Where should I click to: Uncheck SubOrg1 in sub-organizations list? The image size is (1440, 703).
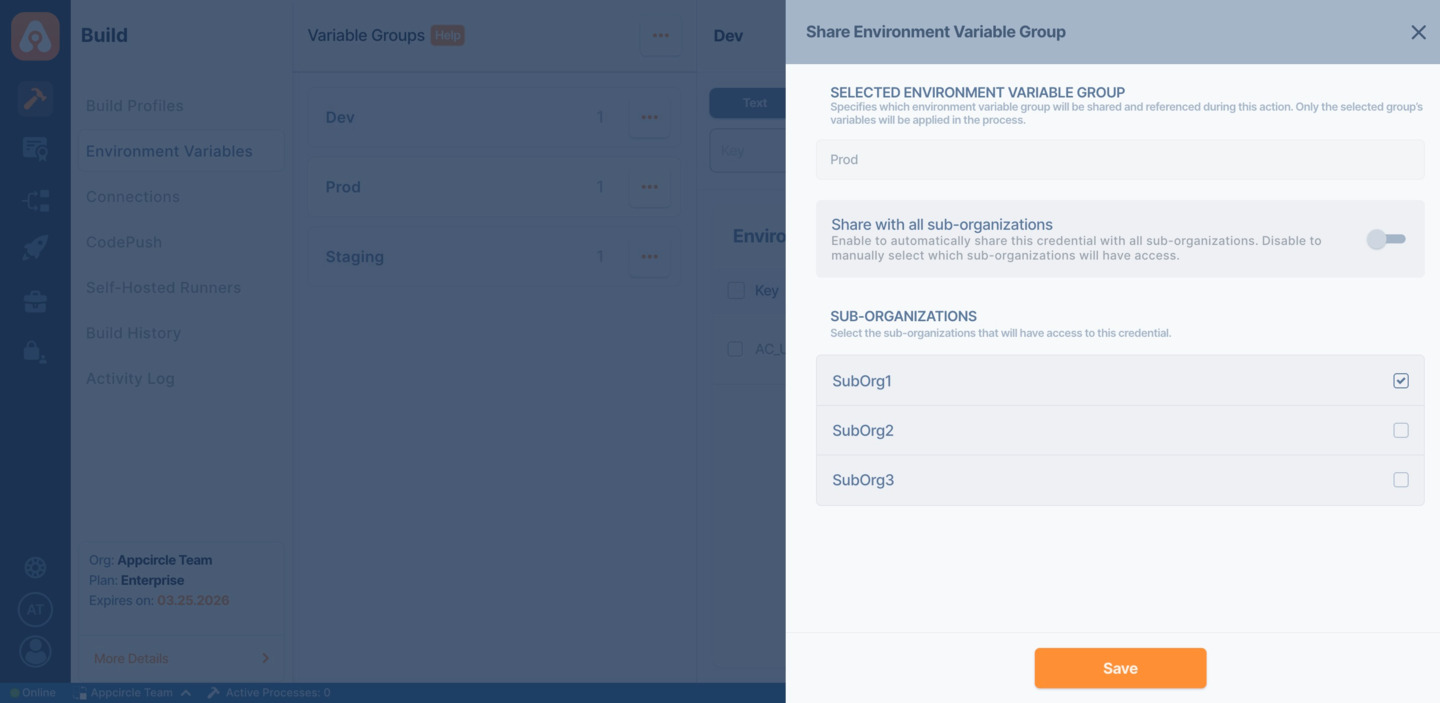1401,380
